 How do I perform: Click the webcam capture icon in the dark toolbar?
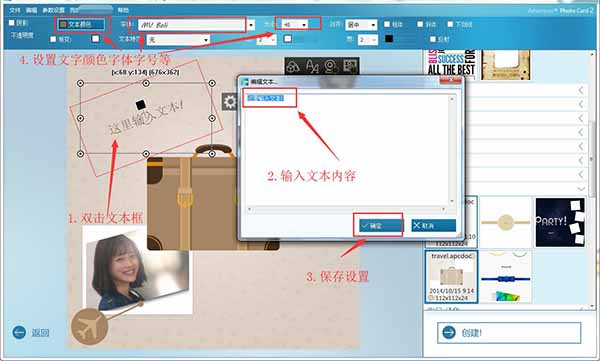pos(331,66)
